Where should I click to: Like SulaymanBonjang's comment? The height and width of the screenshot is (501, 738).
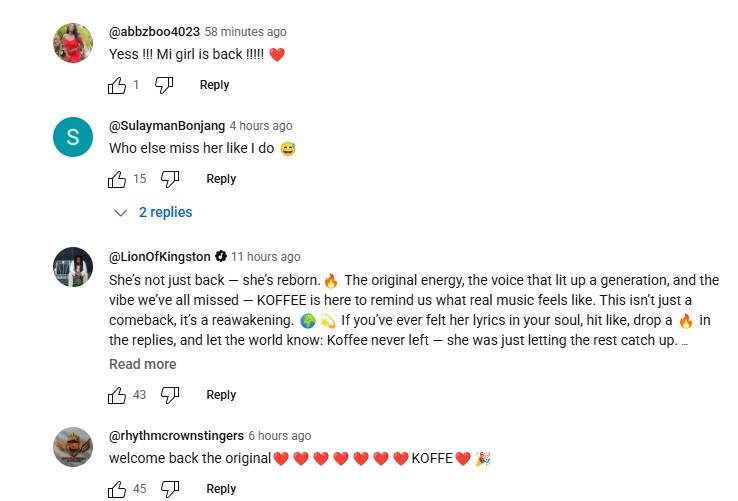(x=117, y=179)
